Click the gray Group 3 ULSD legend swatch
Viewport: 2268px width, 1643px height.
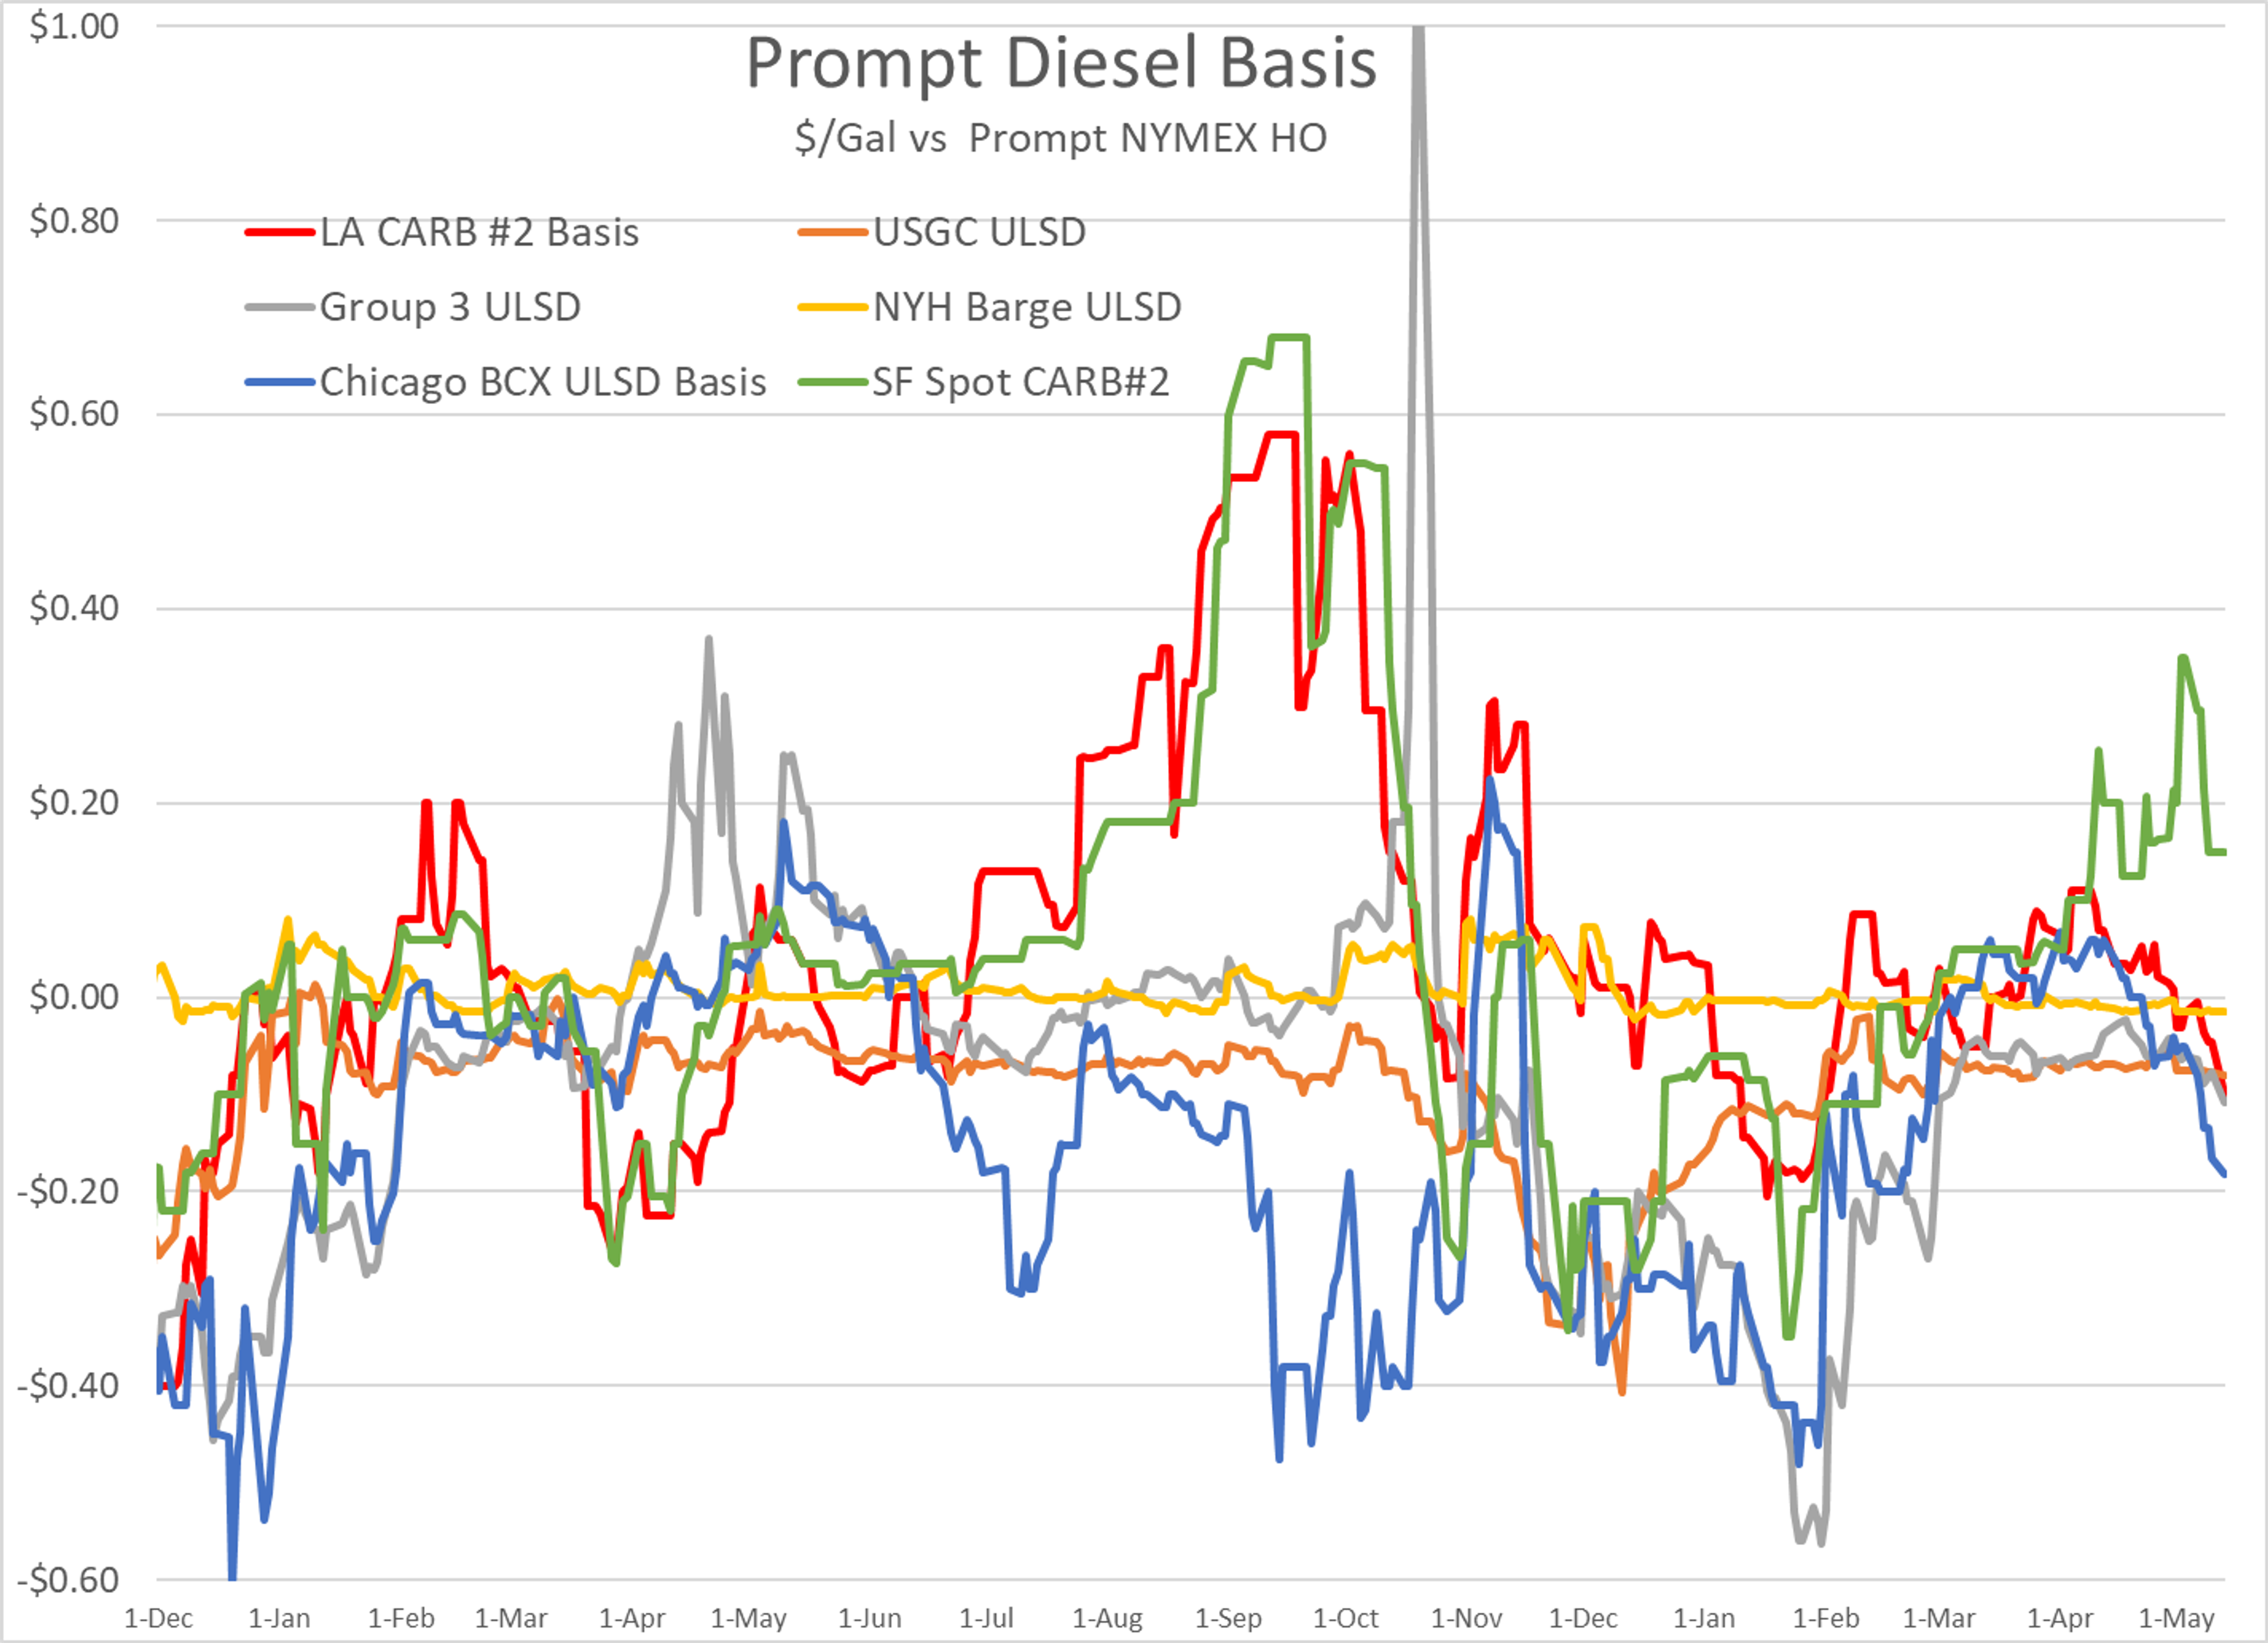280,307
